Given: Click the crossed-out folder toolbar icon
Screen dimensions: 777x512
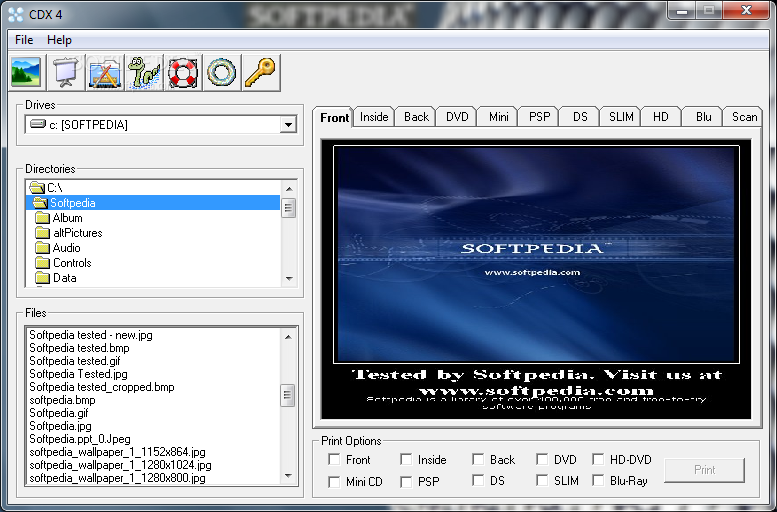Looking at the screenshot, I should [105, 72].
